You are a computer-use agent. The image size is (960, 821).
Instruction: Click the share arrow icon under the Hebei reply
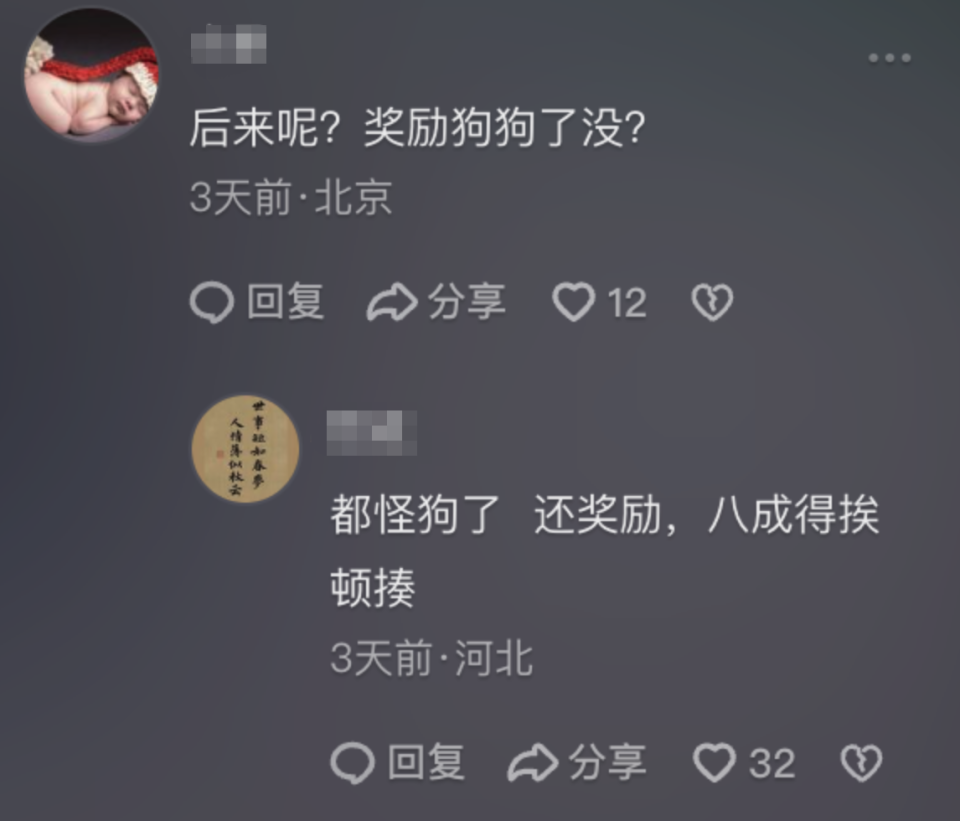point(533,763)
